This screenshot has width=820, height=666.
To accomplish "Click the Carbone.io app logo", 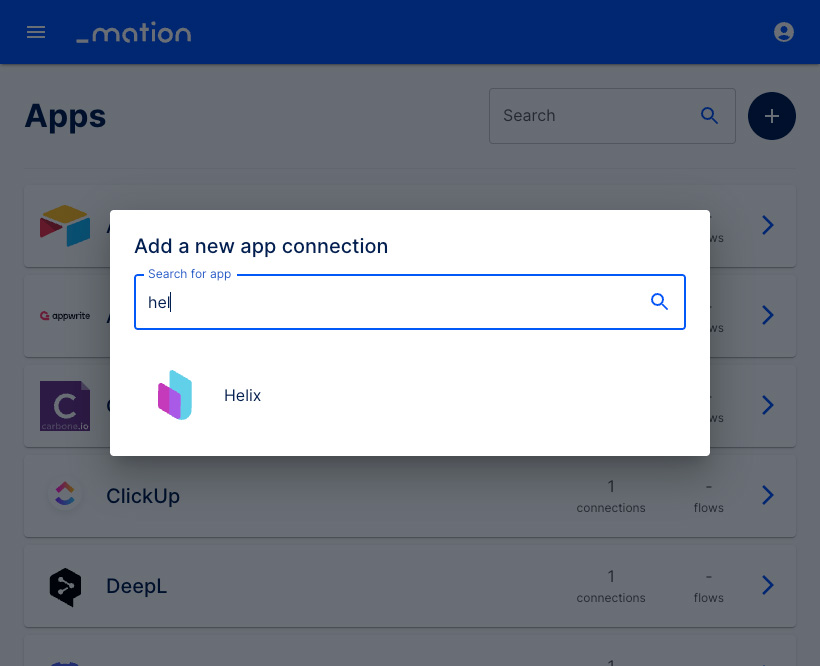I will [x=65, y=406].
